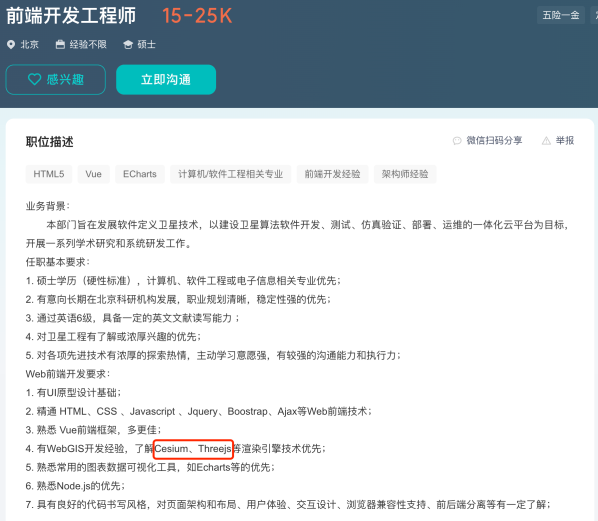
Task: Click the briefcase icon next to 经验不限
Action: tap(60, 45)
